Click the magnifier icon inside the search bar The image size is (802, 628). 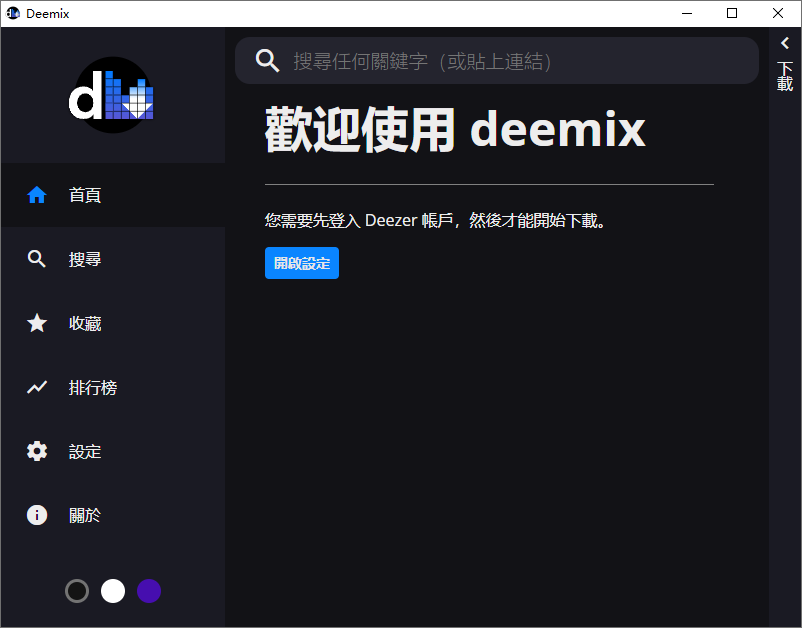coord(267,60)
